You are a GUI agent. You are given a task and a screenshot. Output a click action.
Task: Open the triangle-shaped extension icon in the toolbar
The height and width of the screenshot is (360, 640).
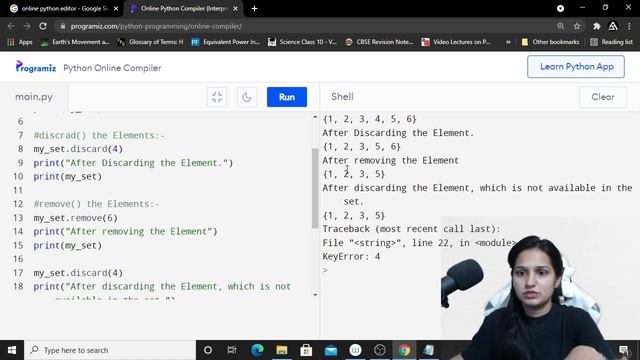(613, 26)
